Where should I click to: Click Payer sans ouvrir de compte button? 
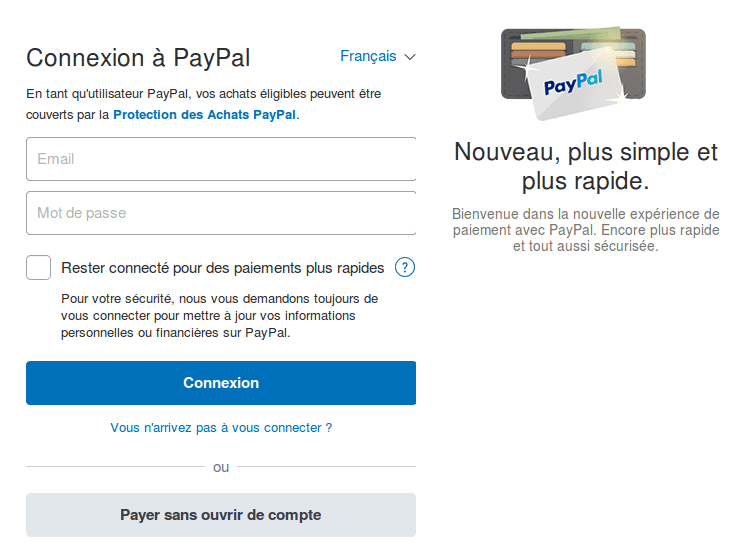[221, 515]
